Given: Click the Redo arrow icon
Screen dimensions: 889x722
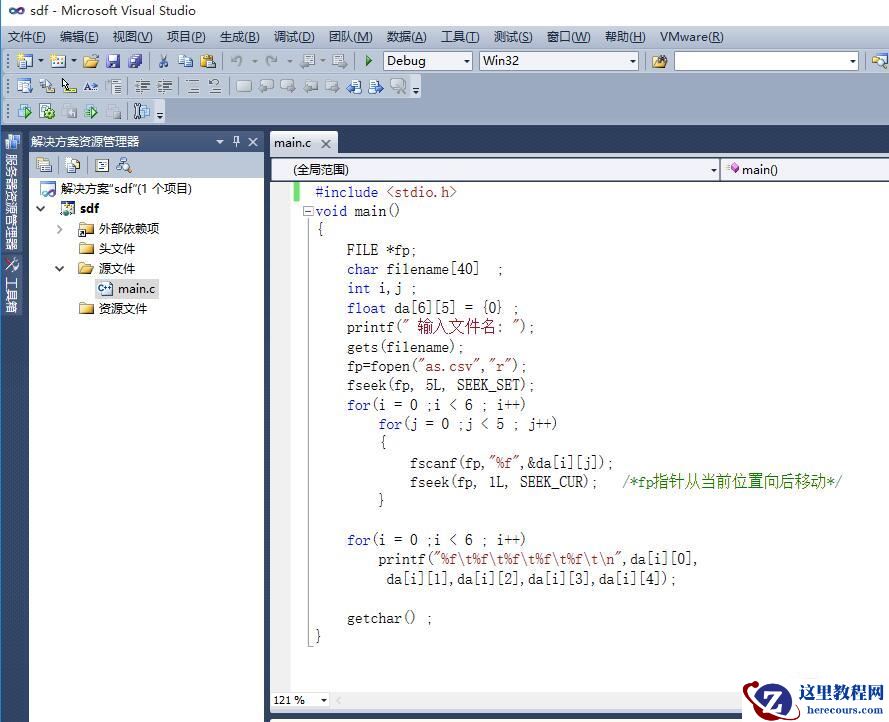Looking at the screenshot, I should [x=272, y=61].
